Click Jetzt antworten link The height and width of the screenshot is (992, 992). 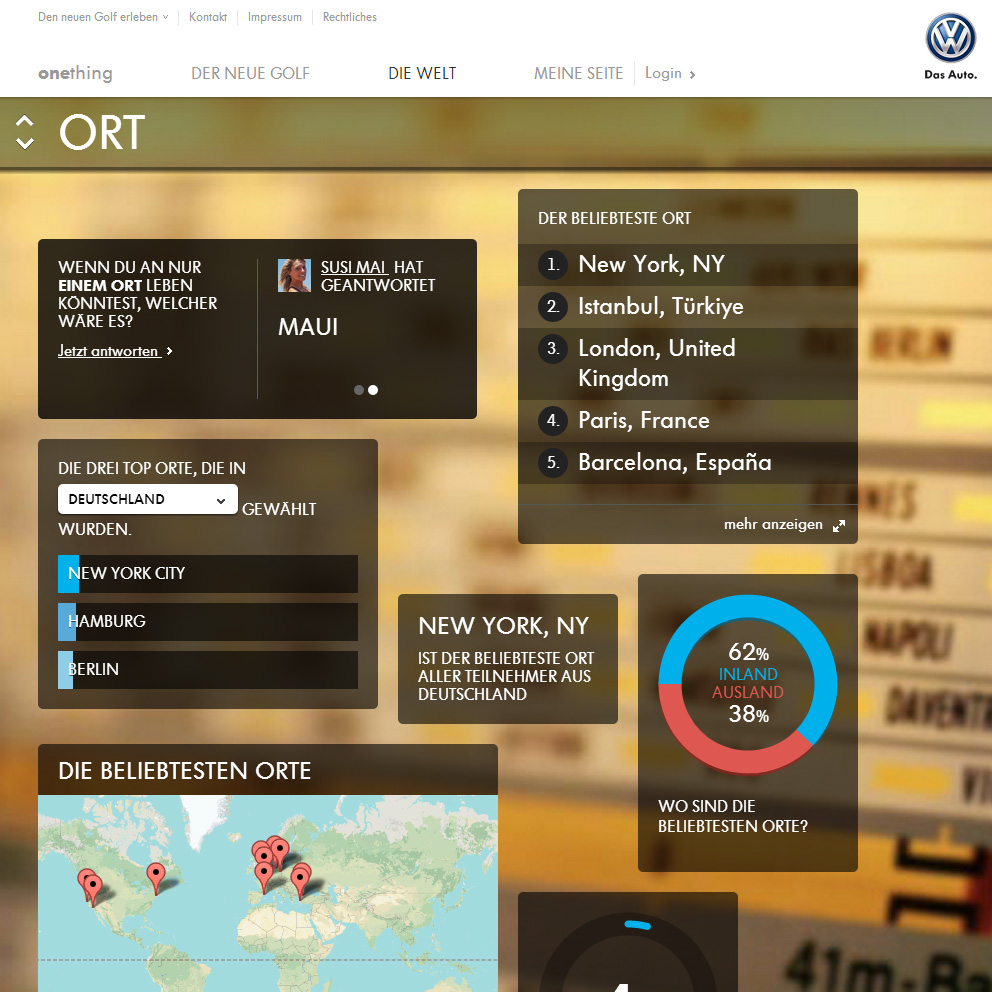(108, 351)
